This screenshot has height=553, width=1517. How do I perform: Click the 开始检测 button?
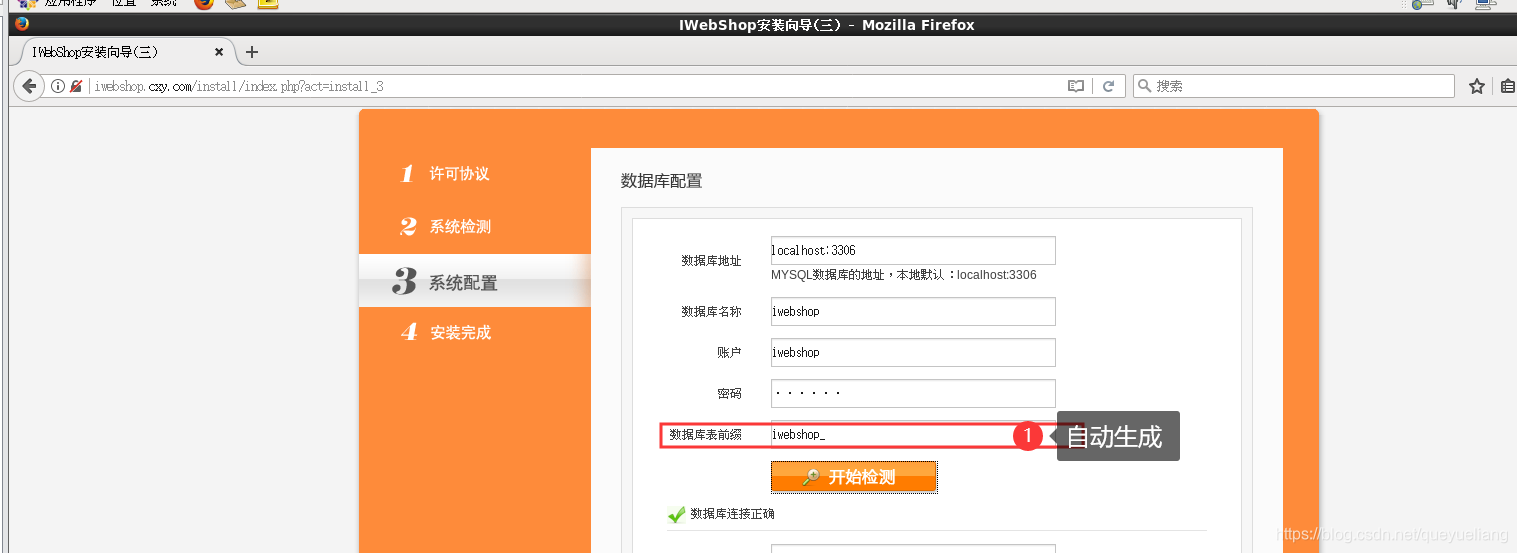tap(854, 477)
